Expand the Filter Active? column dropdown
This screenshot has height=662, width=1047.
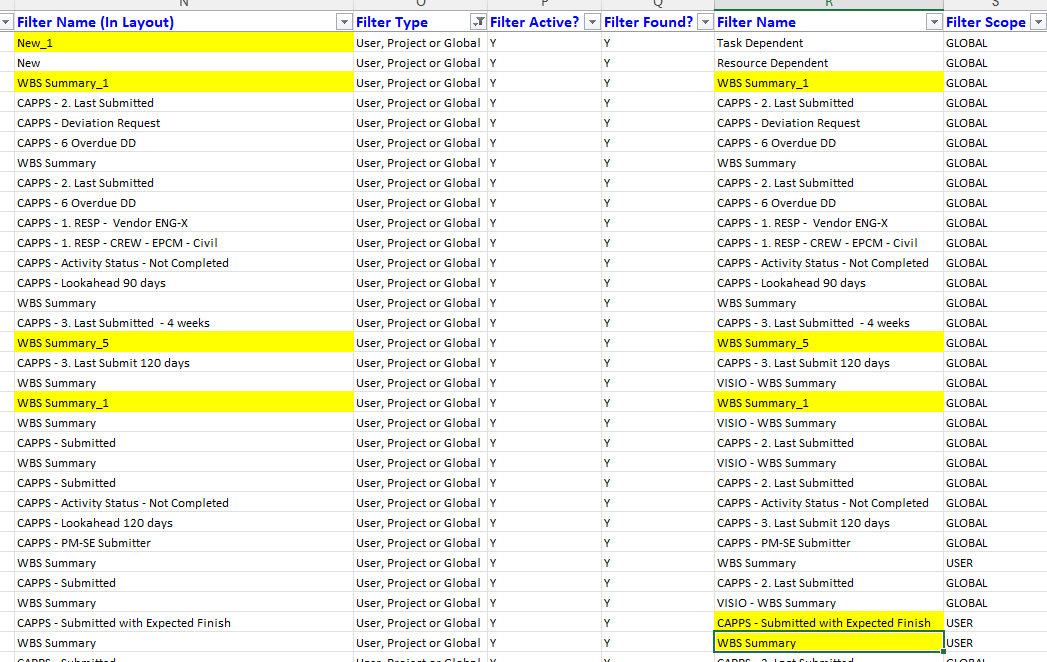tap(593, 22)
